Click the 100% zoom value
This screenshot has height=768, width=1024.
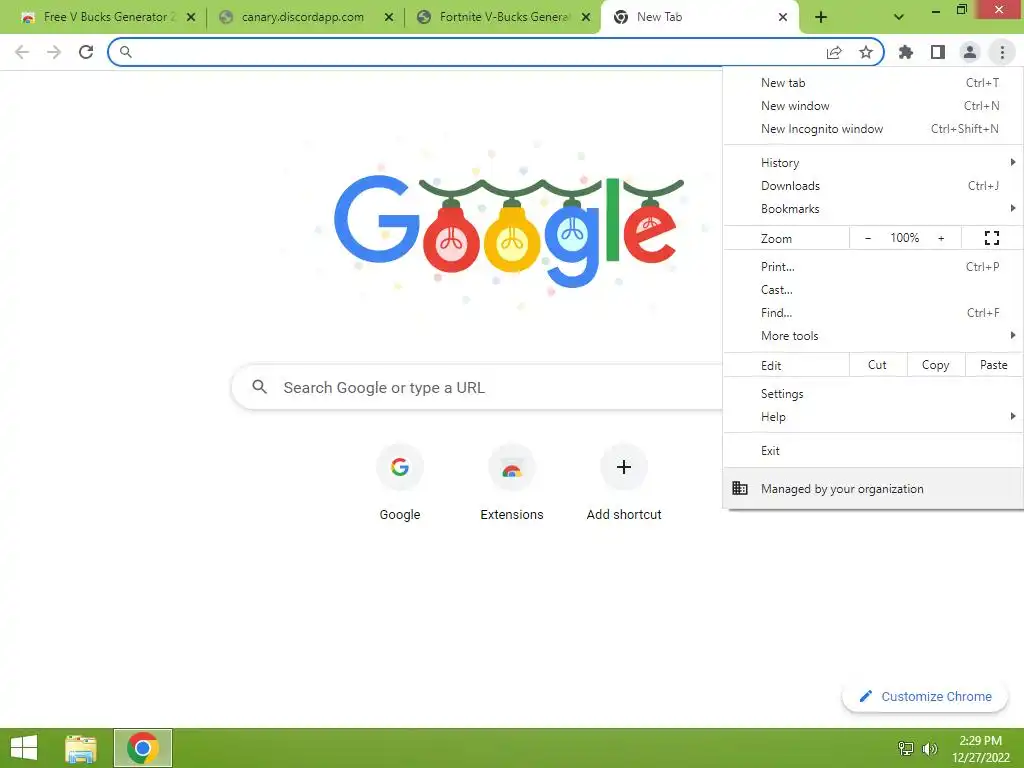click(x=904, y=238)
